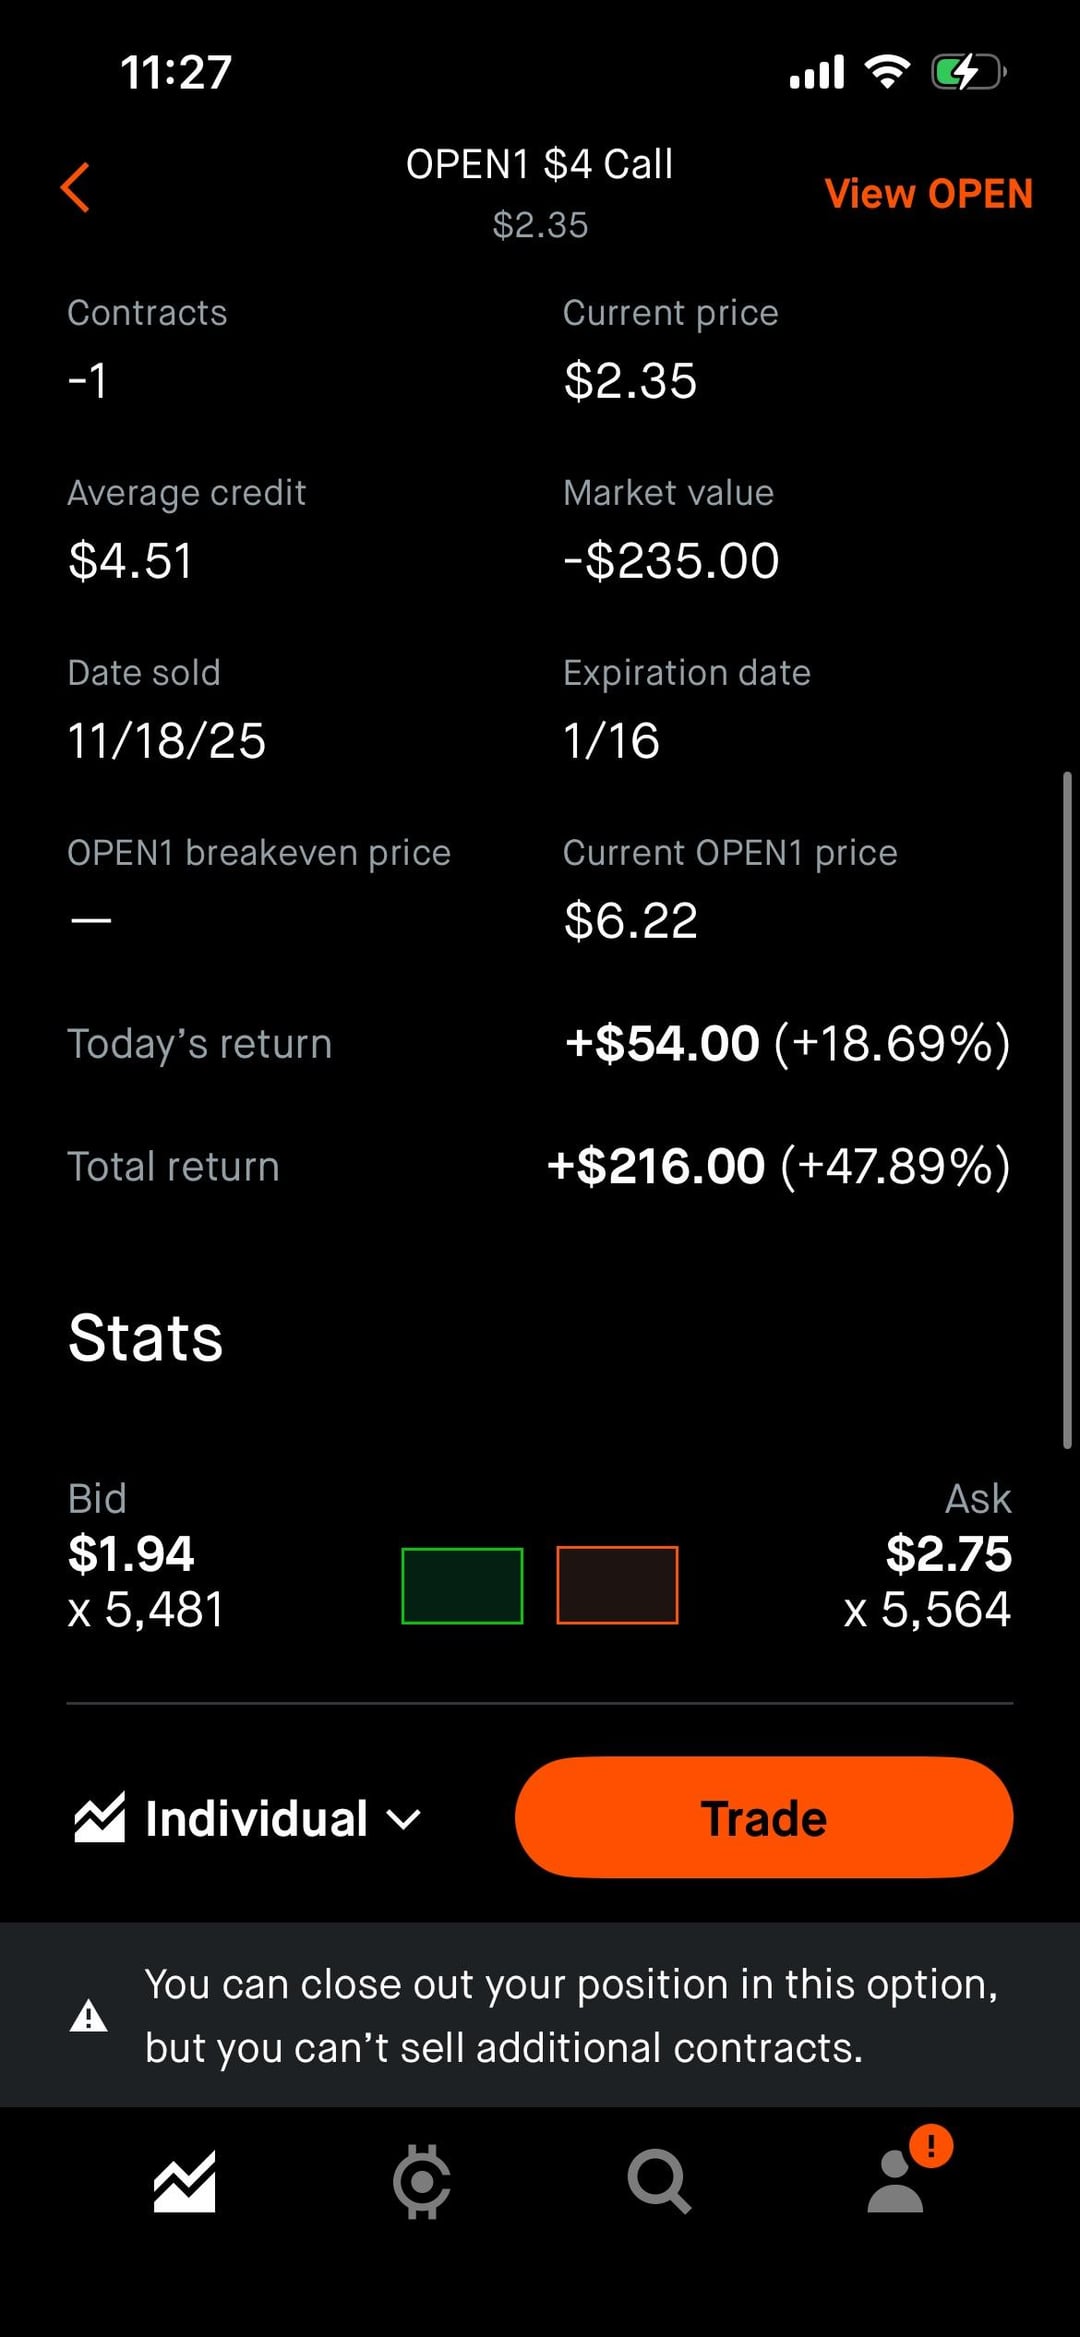Viewport: 1080px width, 2337px height.
Task: Open the View OPEN link
Action: coord(928,194)
